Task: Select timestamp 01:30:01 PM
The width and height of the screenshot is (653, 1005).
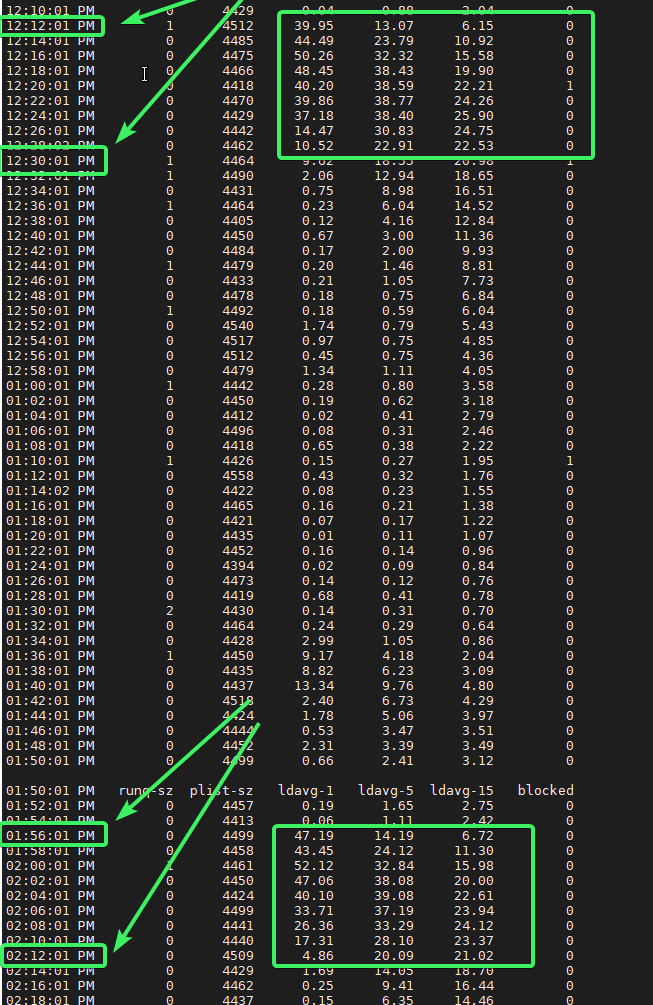Action: pyautogui.click(x=50, y=611)
